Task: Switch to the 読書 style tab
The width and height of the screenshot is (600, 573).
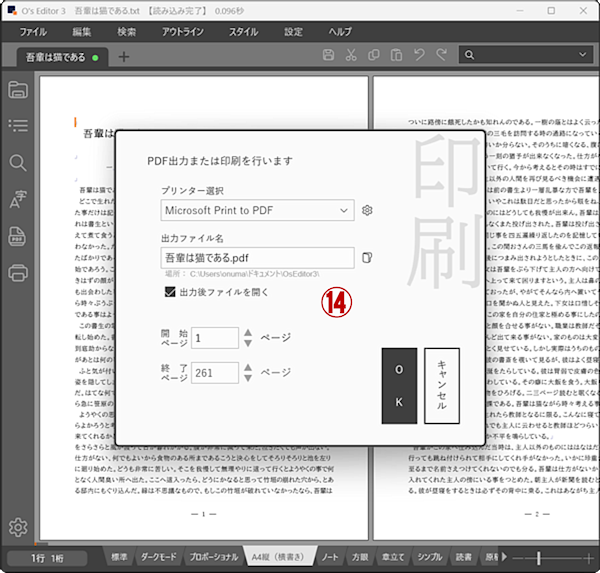Action: point(463,557)
